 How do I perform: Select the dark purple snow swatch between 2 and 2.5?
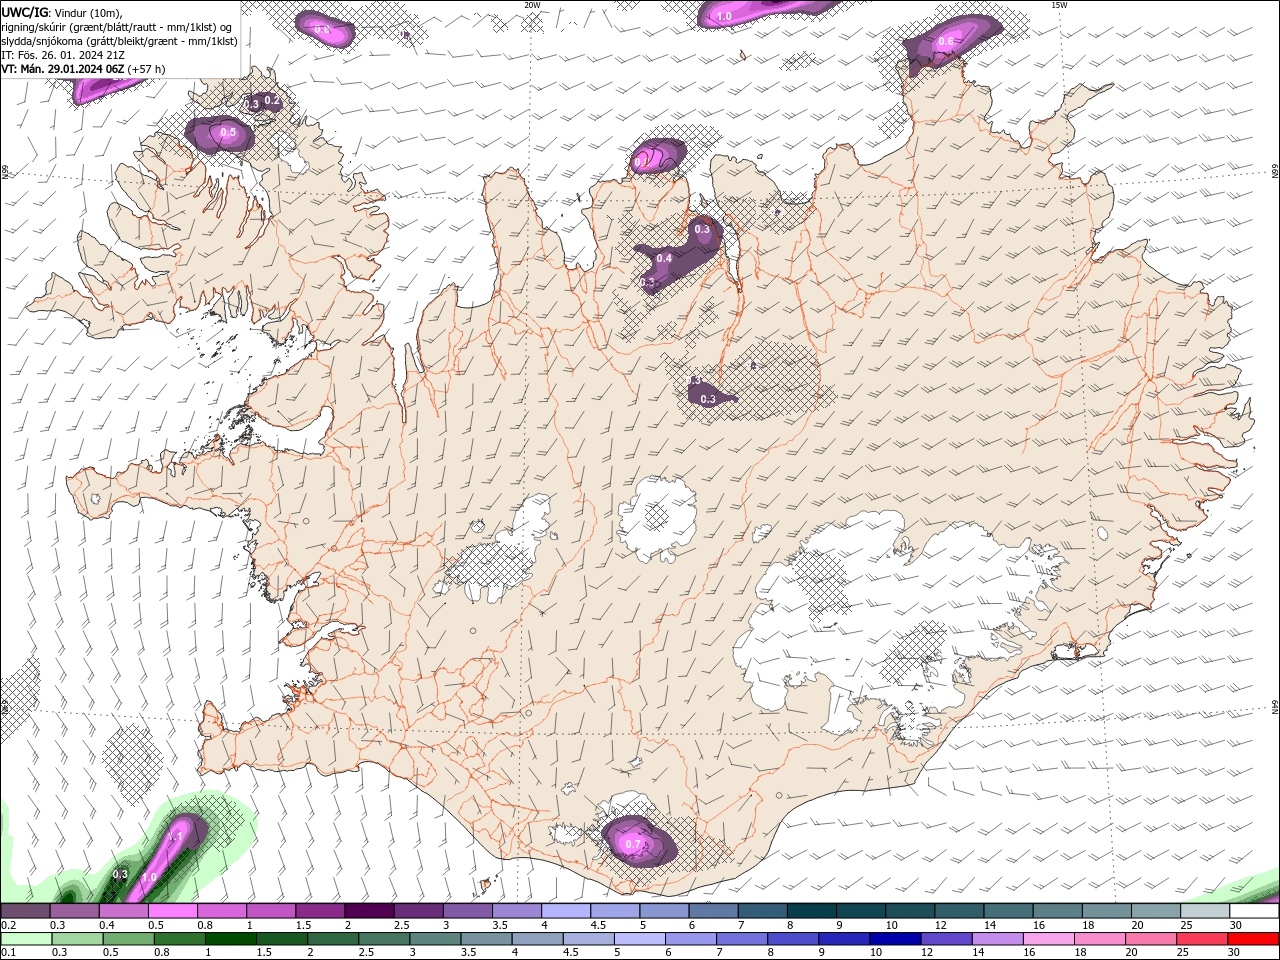coord(368,911)
